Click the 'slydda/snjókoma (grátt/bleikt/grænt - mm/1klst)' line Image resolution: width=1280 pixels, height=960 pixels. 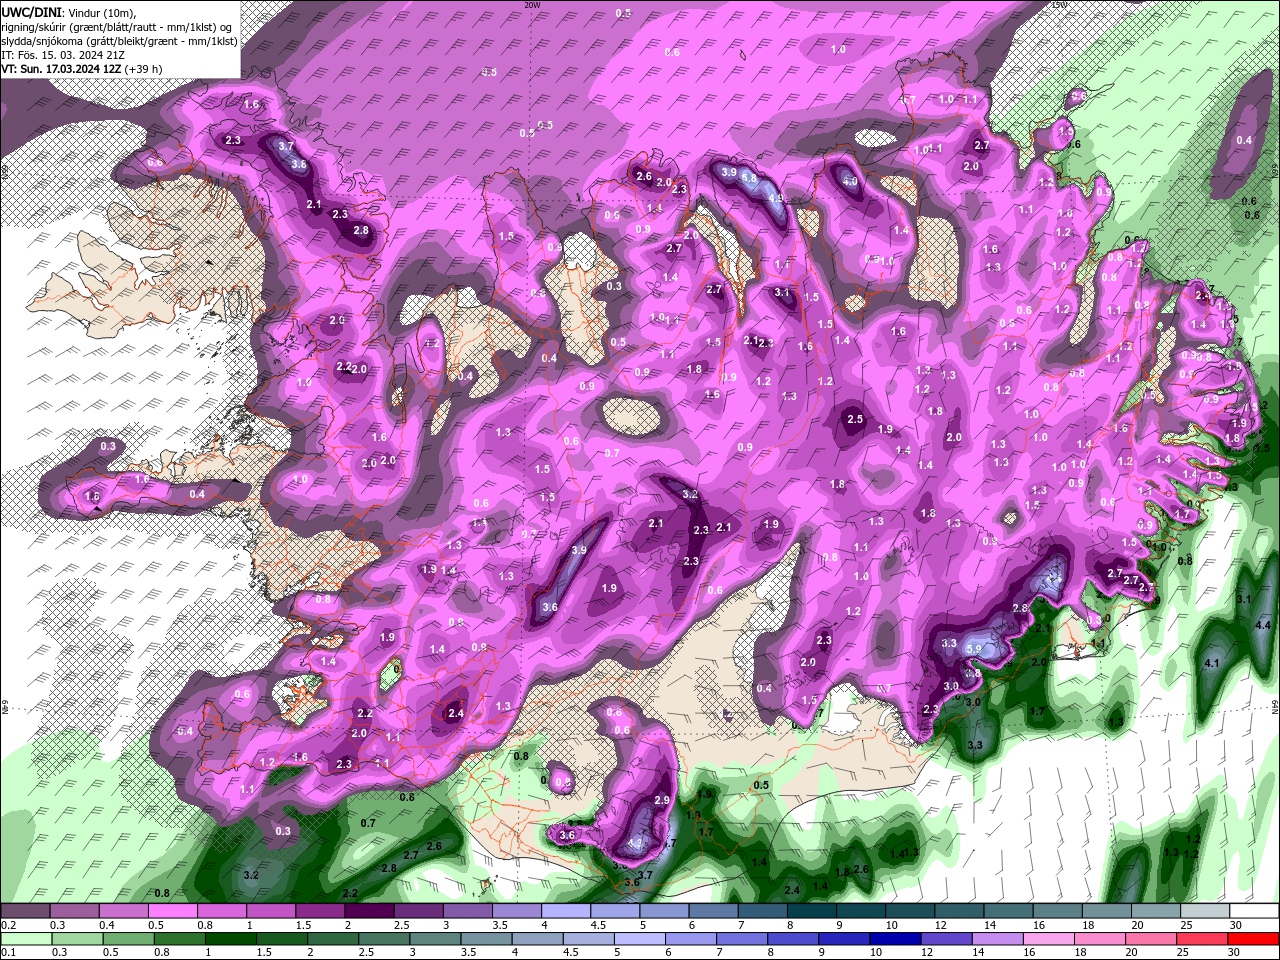(x=118, y=41)
